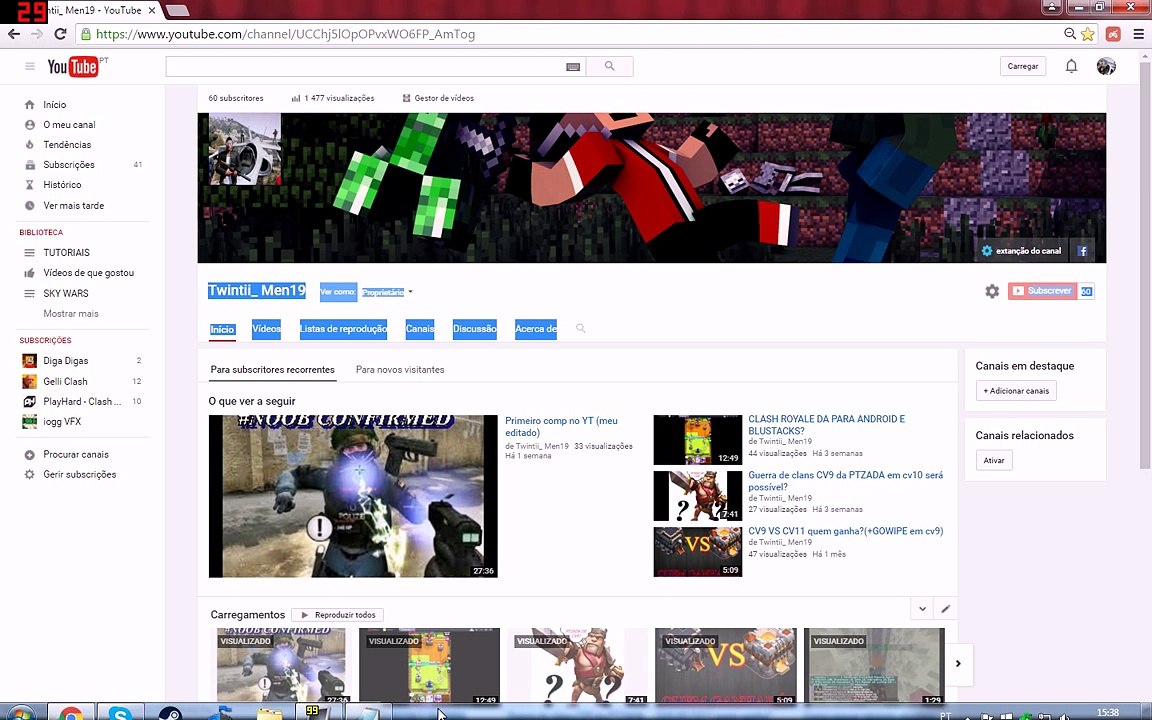Open PlayHard - Clash subscription
Screen dimensions: 1152x720
click(x=81, y=401)
